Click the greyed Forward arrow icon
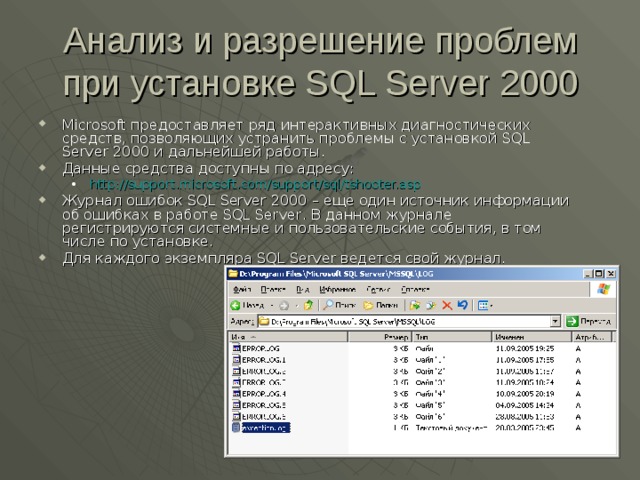The image size is (640, 480). click(x=284, y=305)
